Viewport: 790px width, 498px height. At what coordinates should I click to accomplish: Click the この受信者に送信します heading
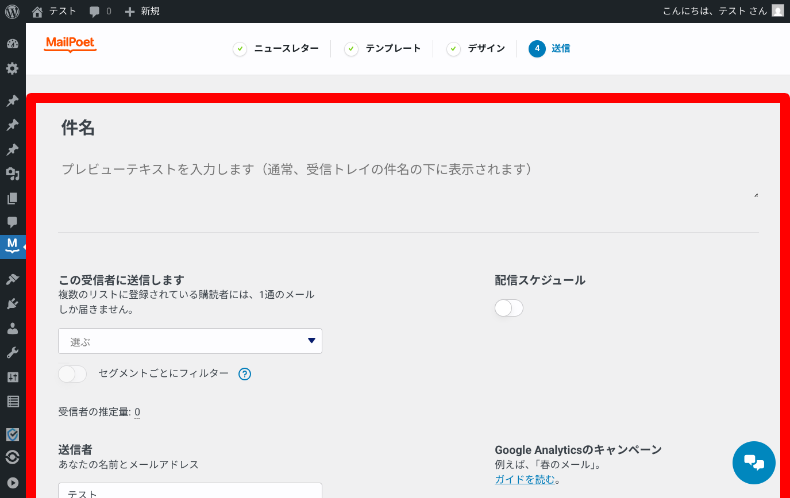[121, 280]
